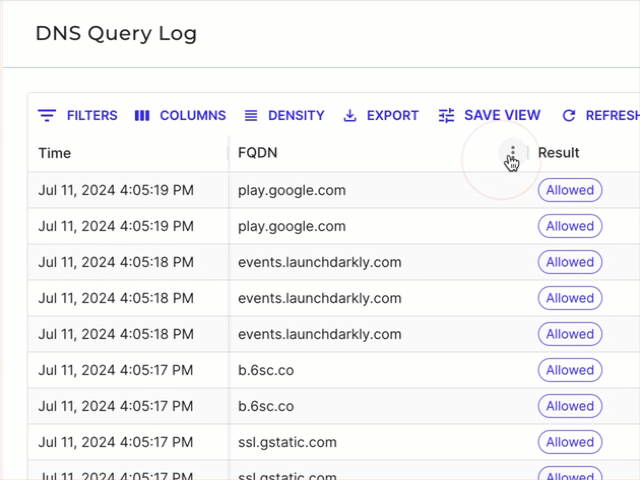
Task: Click the DNS Query Log page title
Action: 116,33
